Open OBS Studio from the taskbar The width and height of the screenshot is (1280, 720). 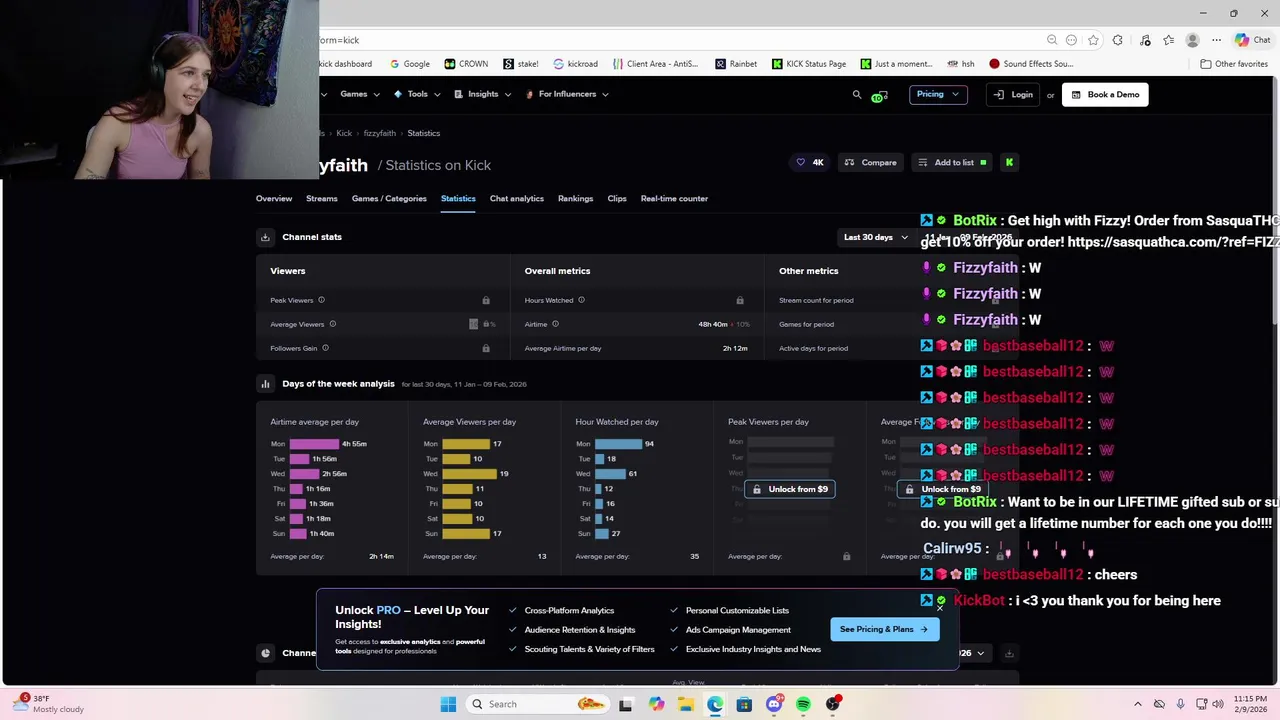pos(833,704)
